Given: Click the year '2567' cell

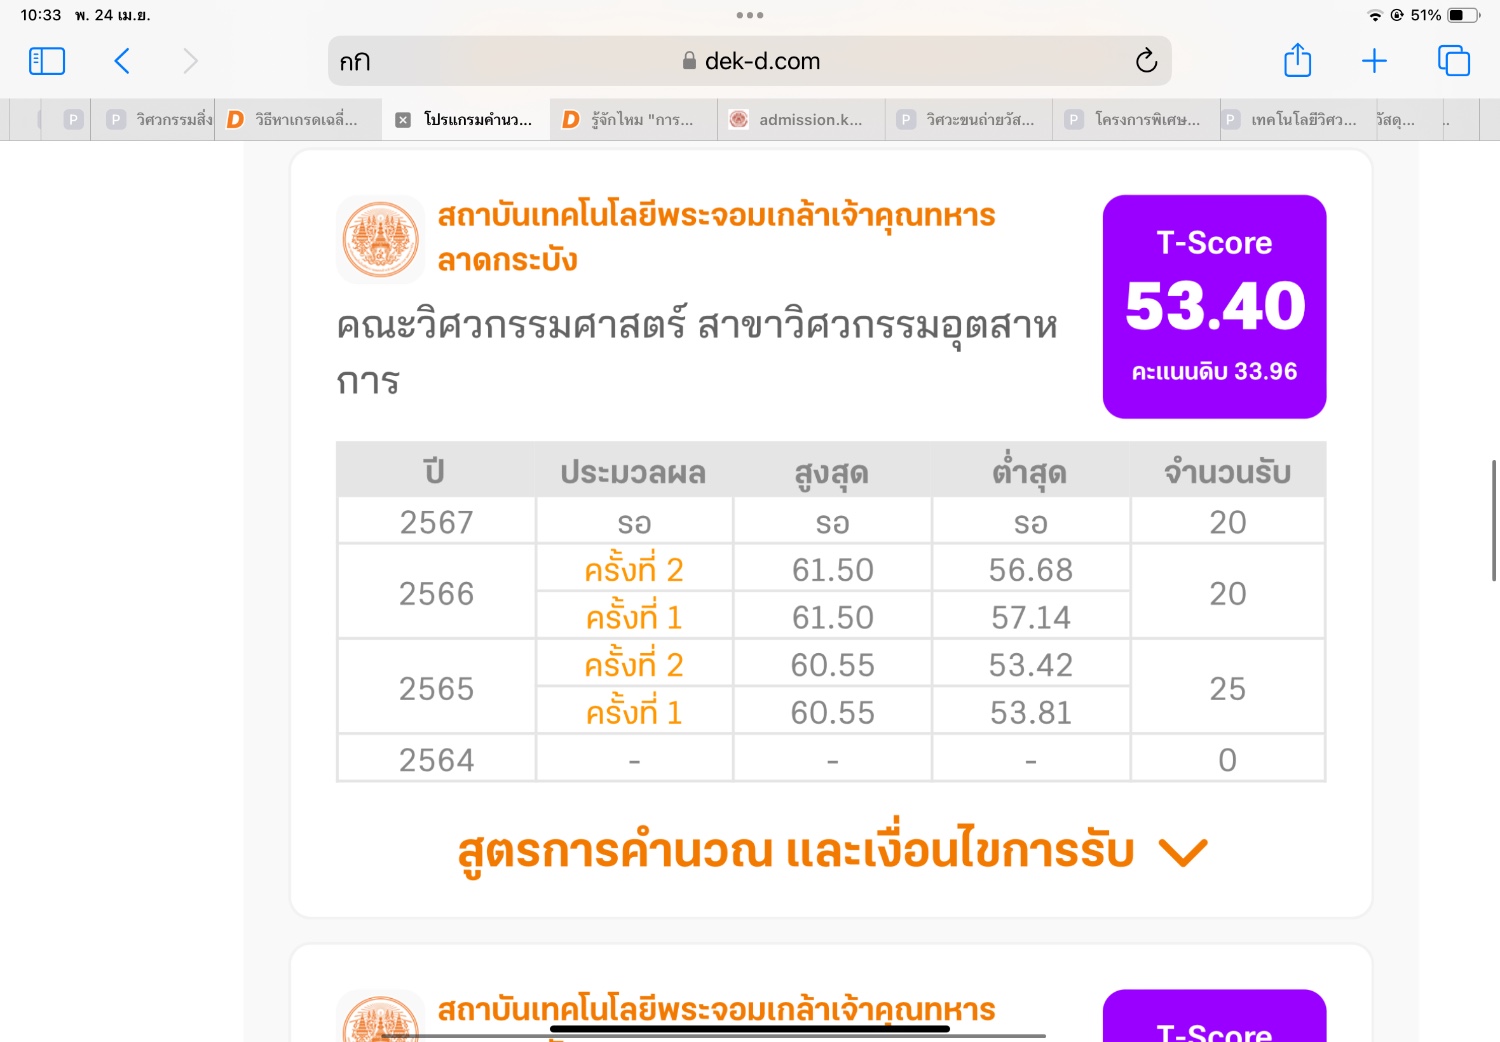Looking at the screenshot, I should (x=436, y=522).
